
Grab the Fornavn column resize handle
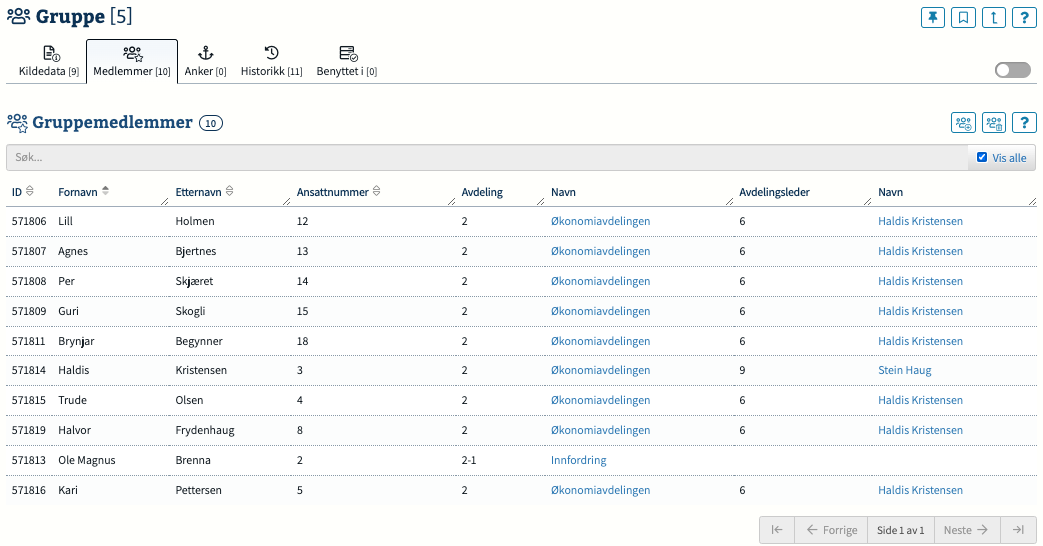(164, 202)
